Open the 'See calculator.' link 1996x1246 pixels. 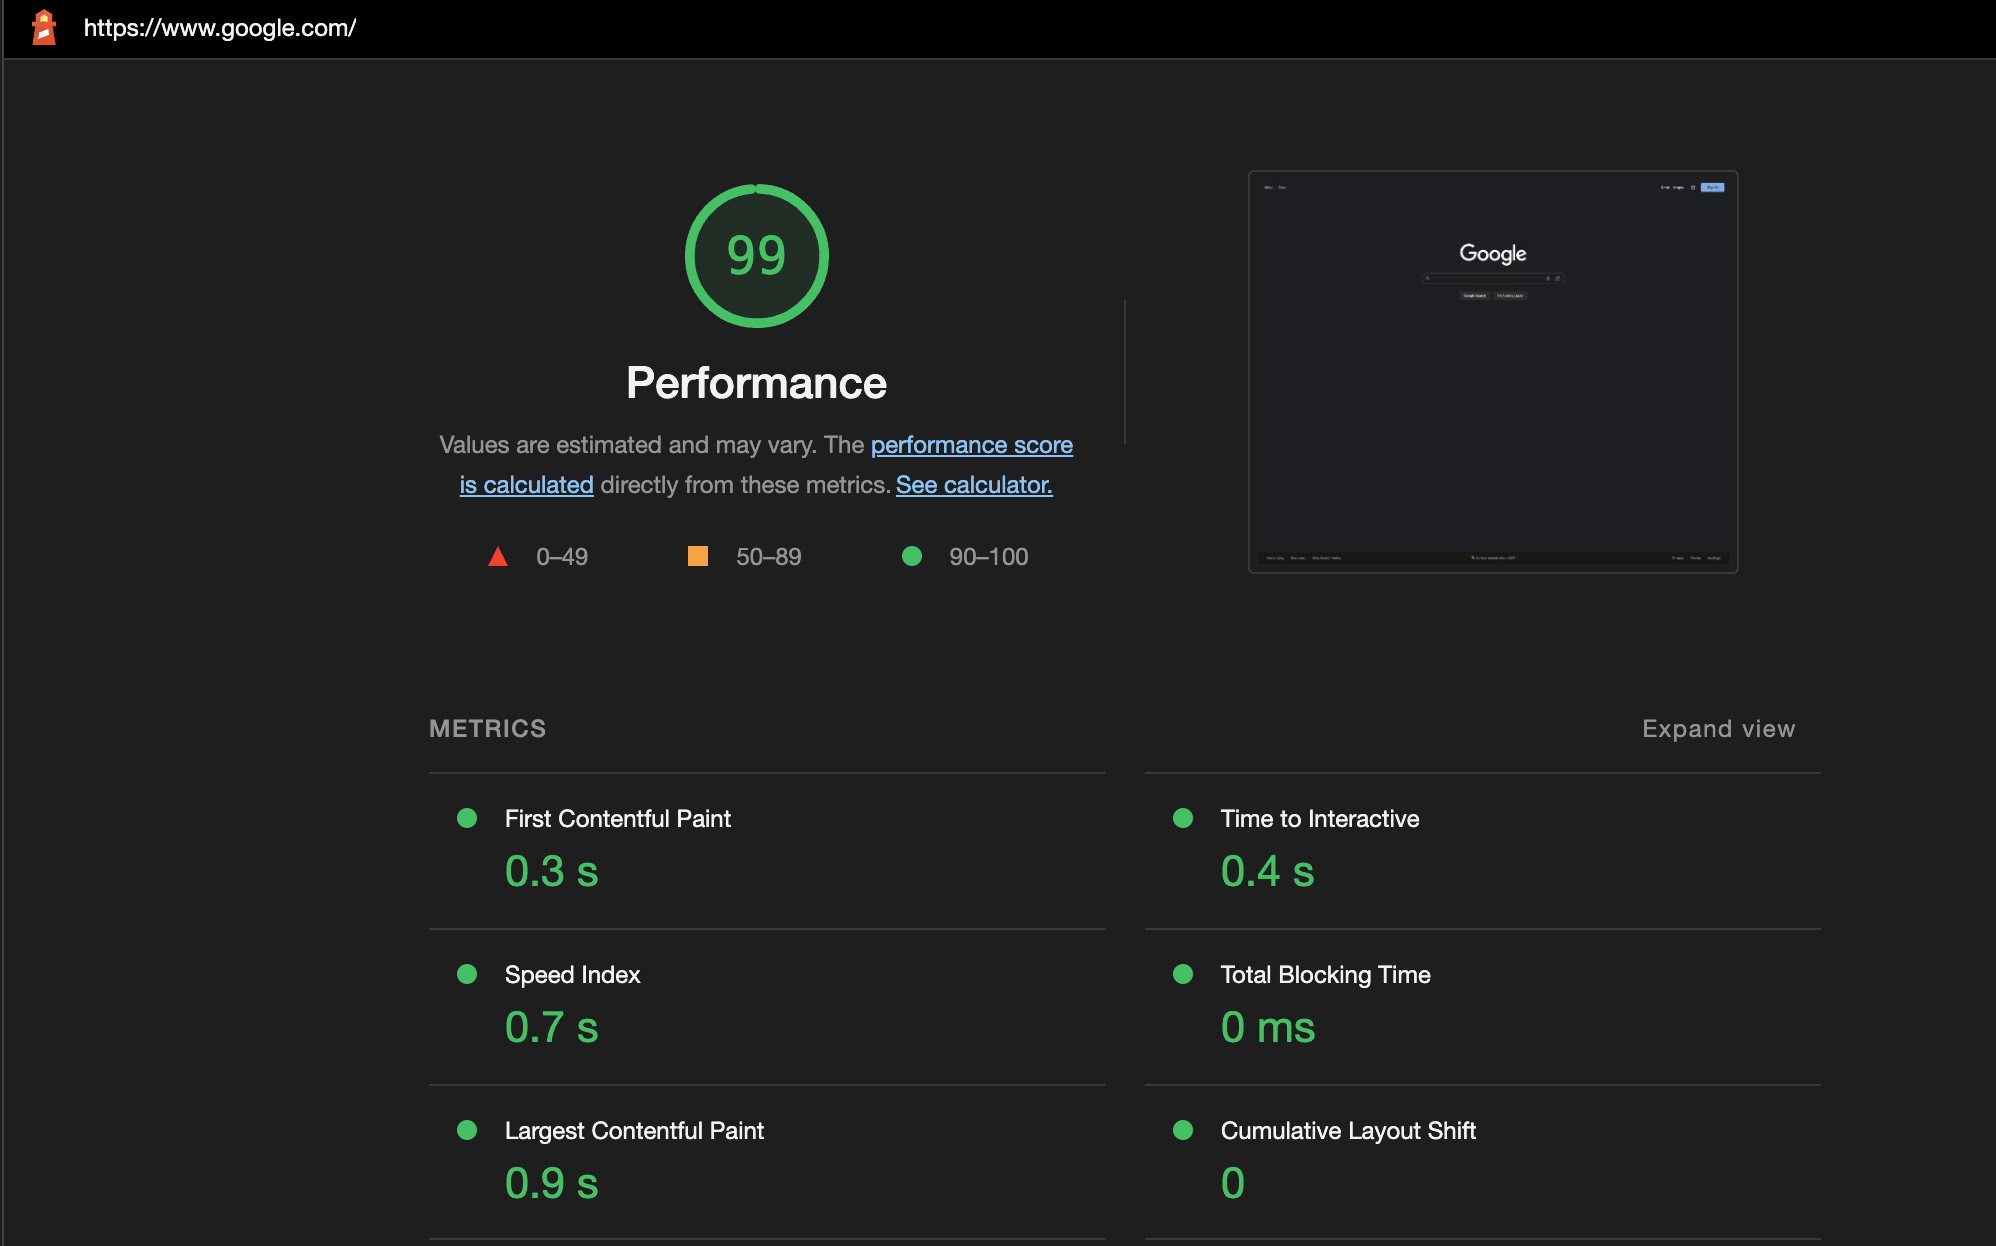click(x=974, y=485)
